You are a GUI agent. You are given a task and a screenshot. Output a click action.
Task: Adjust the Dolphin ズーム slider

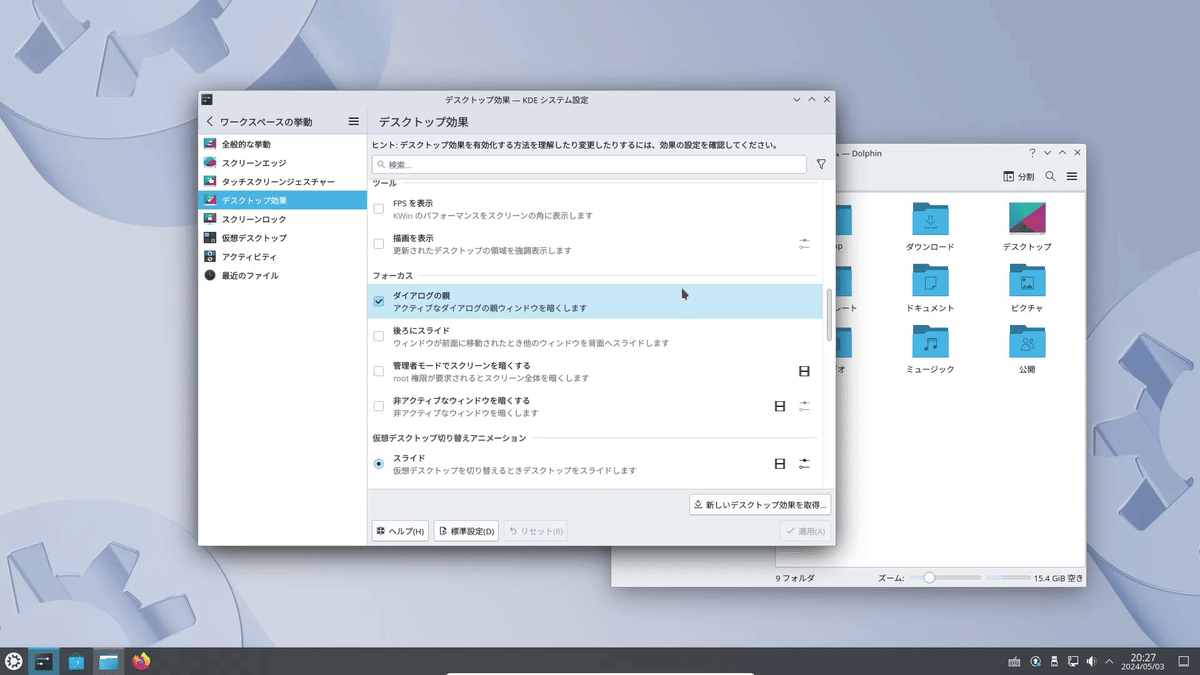click(946, 578)
